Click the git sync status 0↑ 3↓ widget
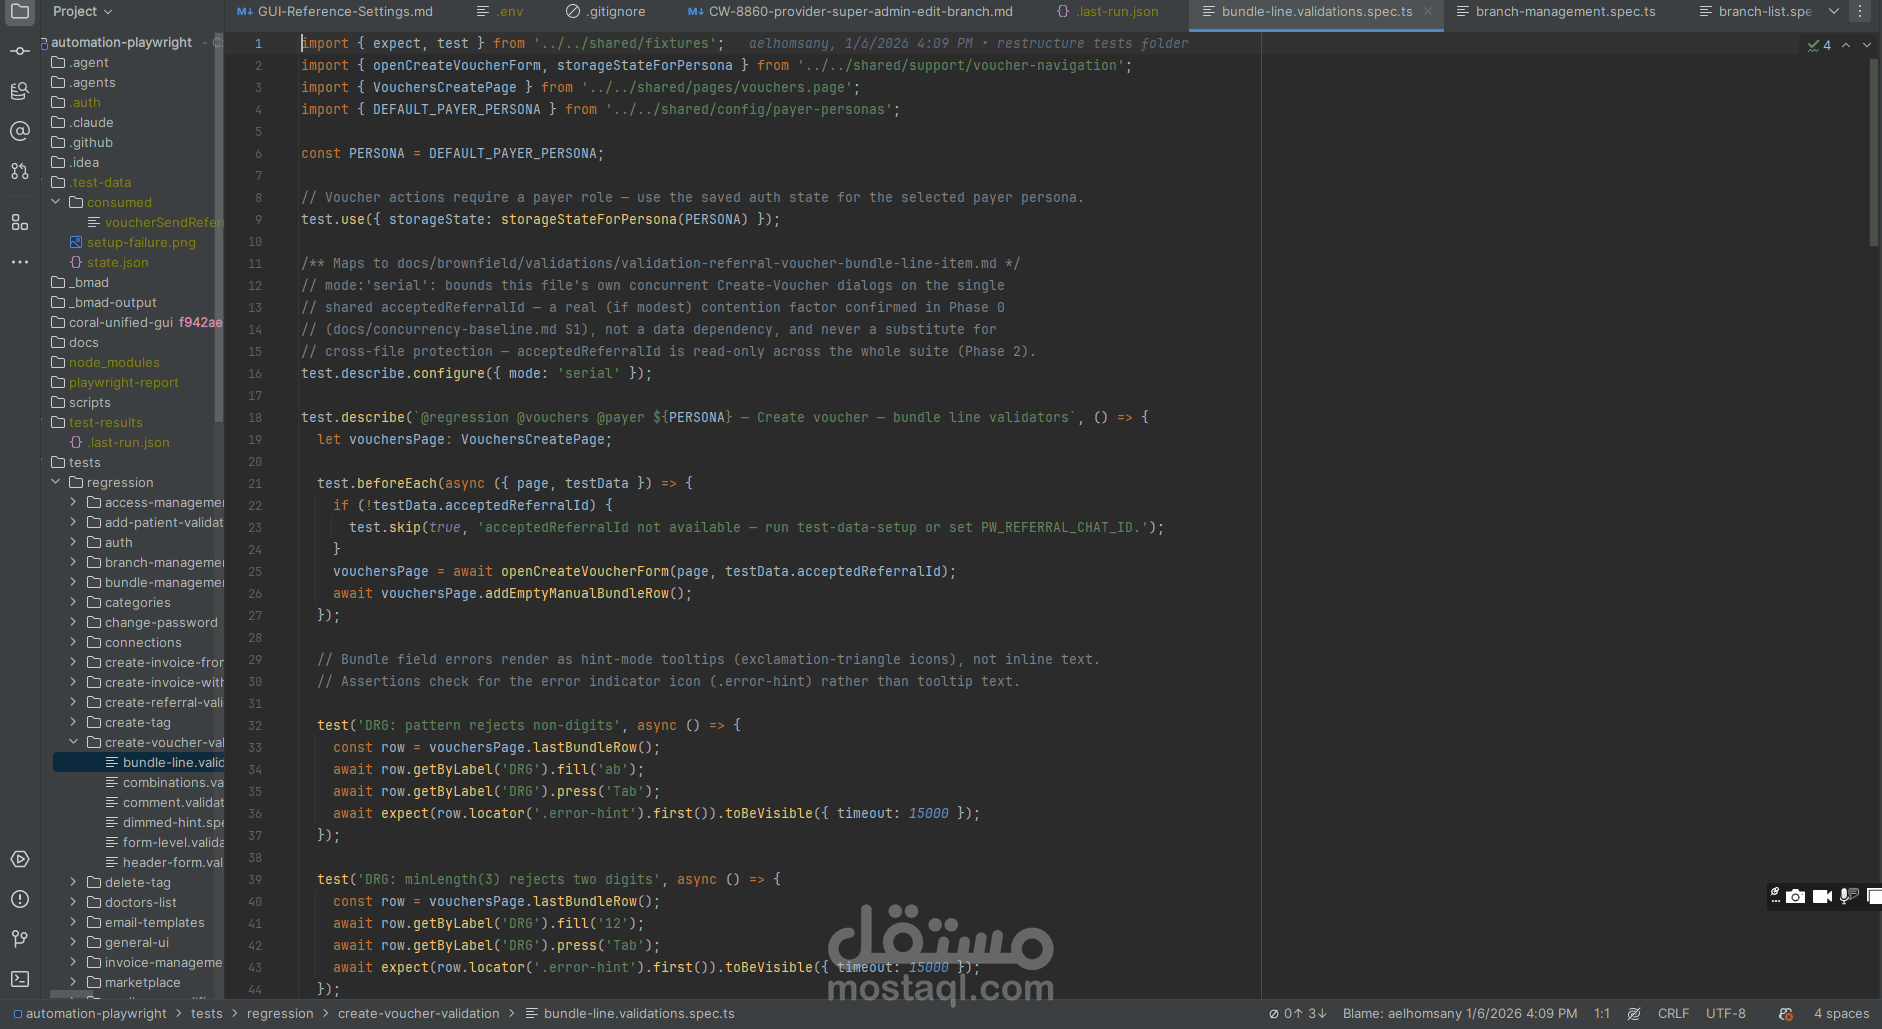 [x=1298, y=1014]
